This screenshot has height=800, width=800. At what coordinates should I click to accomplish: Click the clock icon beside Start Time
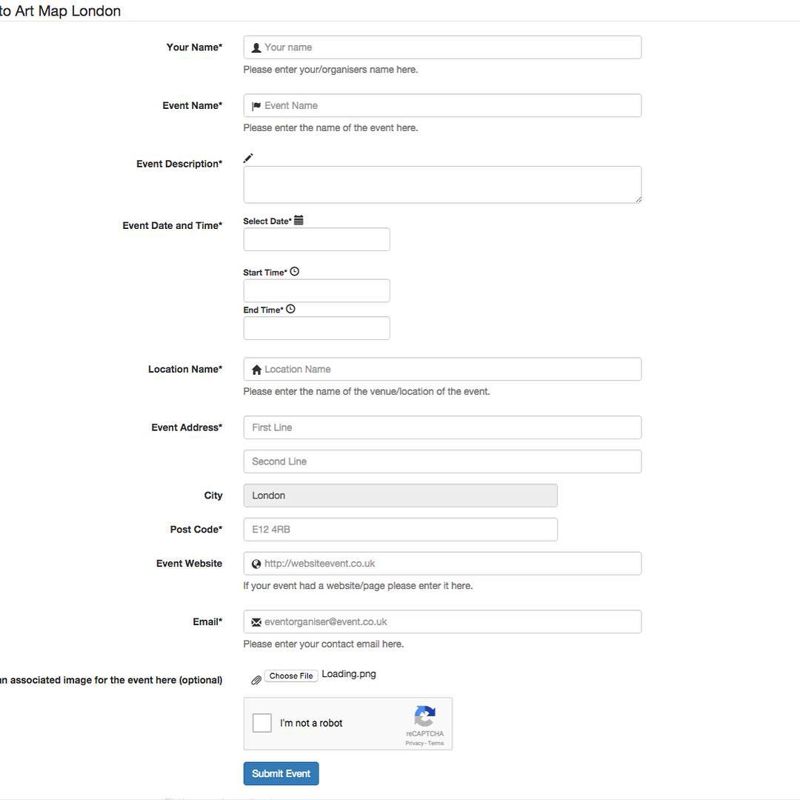[x=294, y=272]
